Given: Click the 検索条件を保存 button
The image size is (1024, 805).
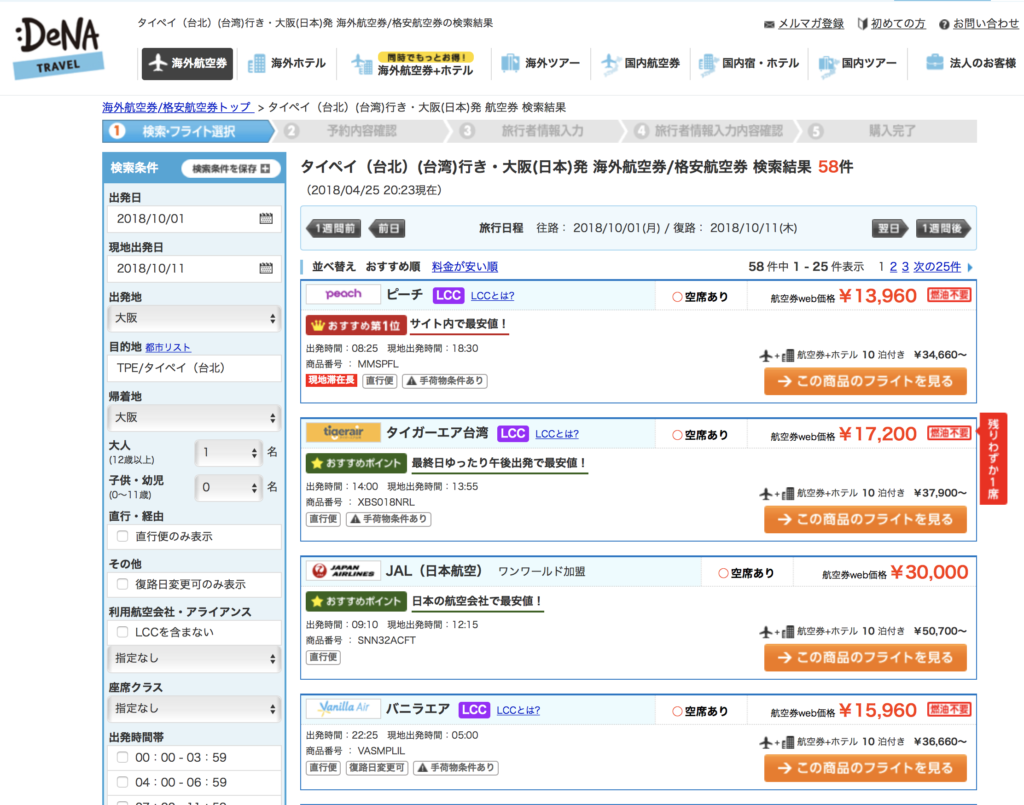Looking at the screenshot, I should tap(231, 168).
